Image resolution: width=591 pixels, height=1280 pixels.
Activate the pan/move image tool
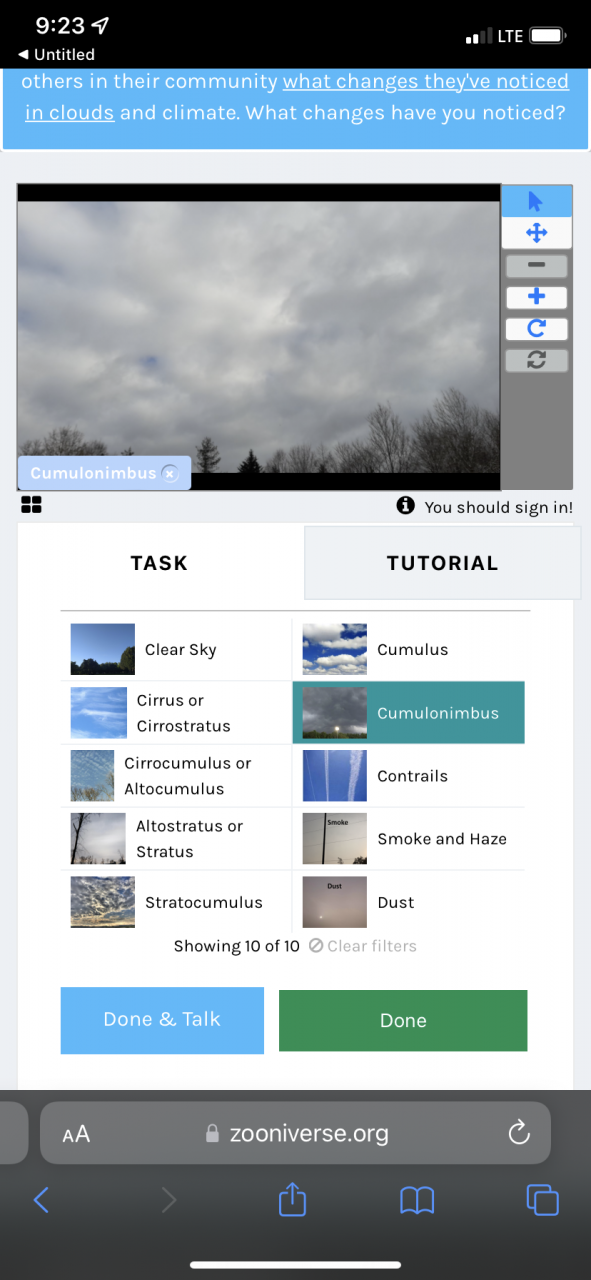coord(536,233)
